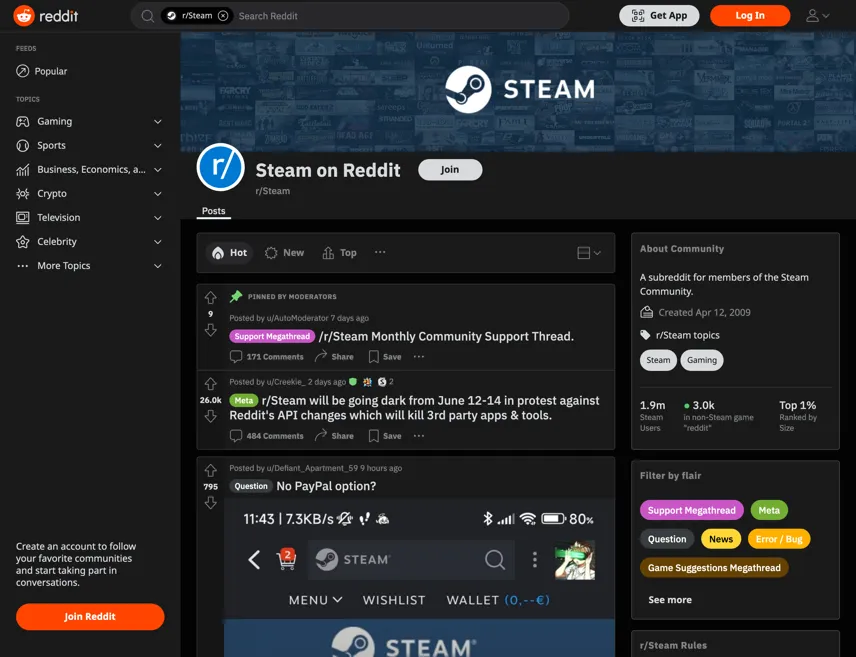Open u/AutoModerator profile link
The width and height of the screenshot is (856, 657).
(x=297, y=318)
